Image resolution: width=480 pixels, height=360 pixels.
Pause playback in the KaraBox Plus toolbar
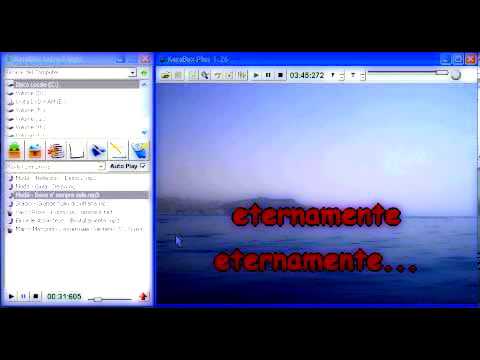(268, 75)
